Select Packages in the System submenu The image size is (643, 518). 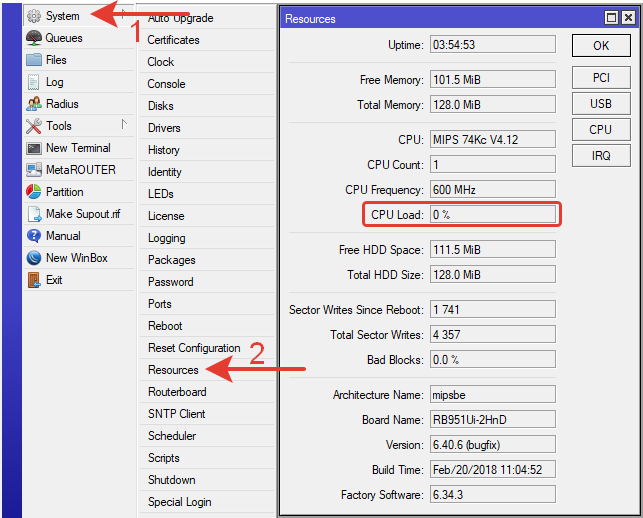coord(207,260)
